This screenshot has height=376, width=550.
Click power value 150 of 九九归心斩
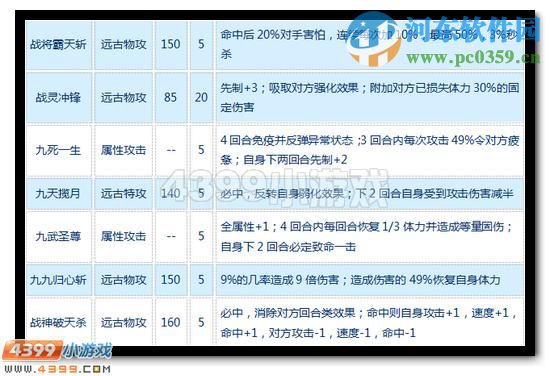(x=170, y=280)
